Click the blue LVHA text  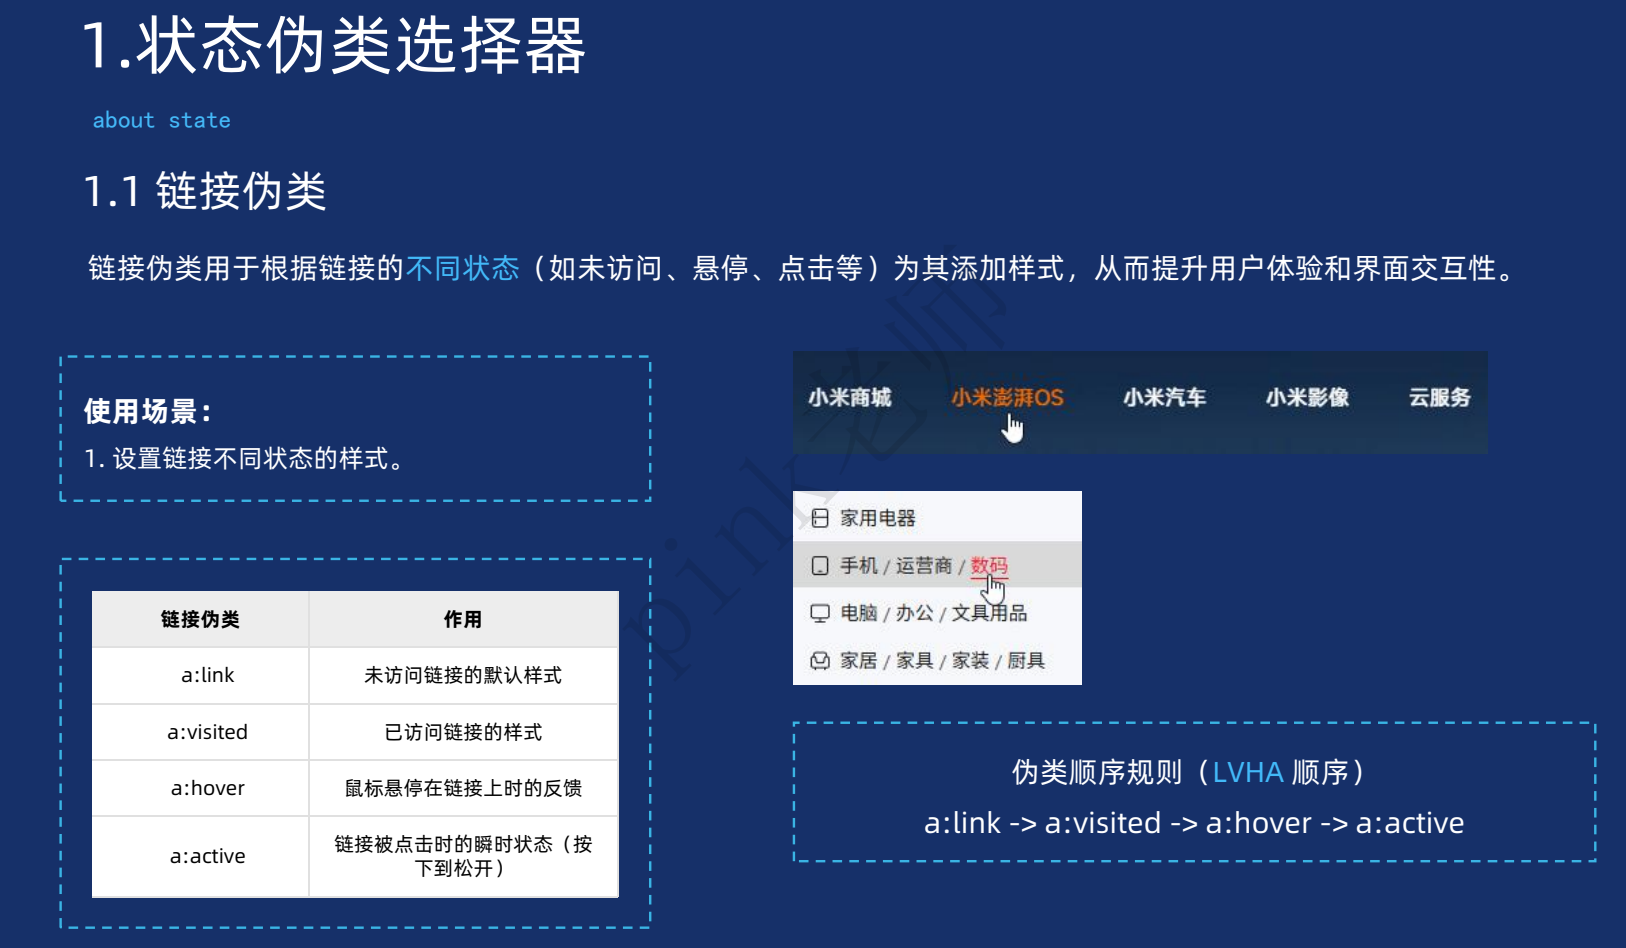click(x=1247, y=772)
